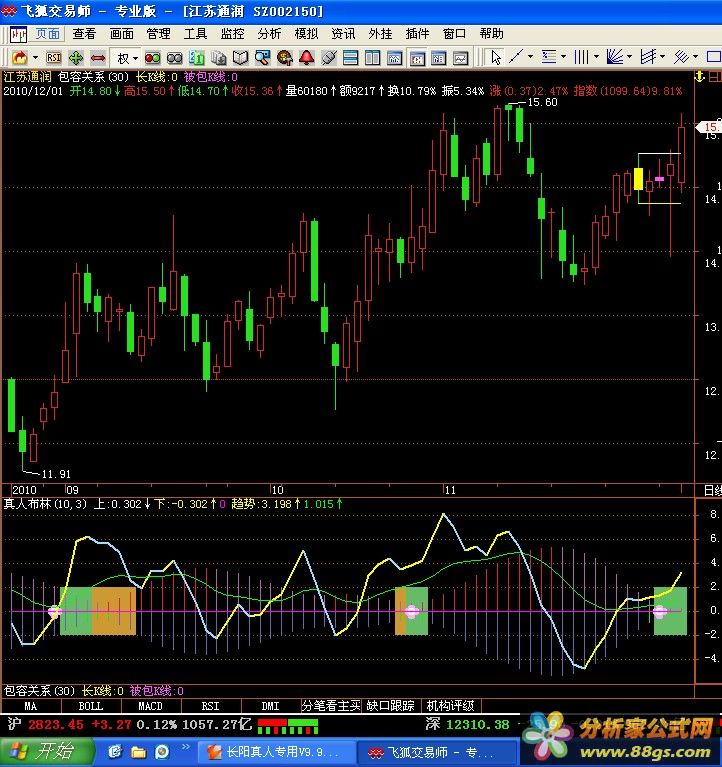The width and height of the screenshot is (722, 767).
Task: Open taskbar item 飞狐交易师
Action: pyautogui.click(x=437, y=752)
